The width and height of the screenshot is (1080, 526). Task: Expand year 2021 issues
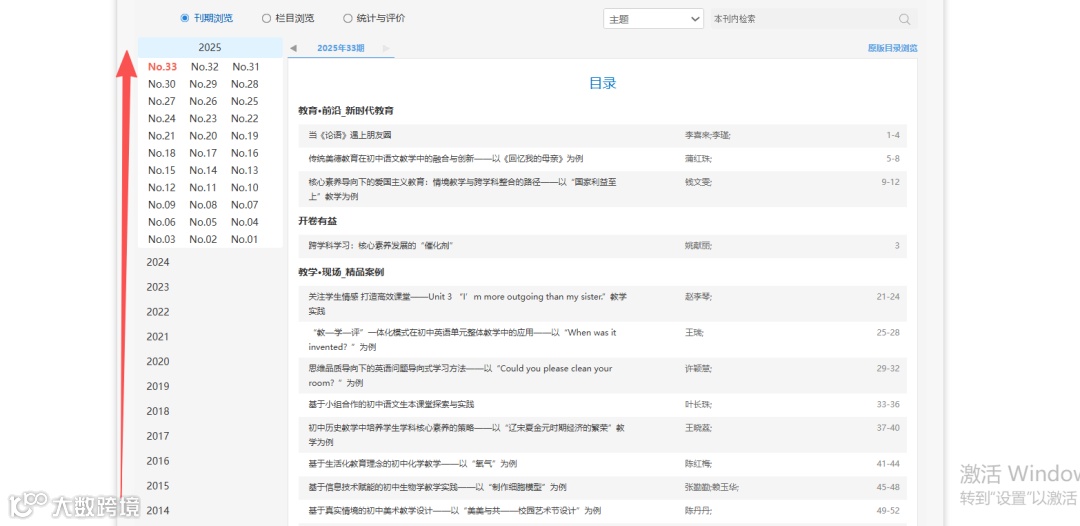(x=158, y=337)
